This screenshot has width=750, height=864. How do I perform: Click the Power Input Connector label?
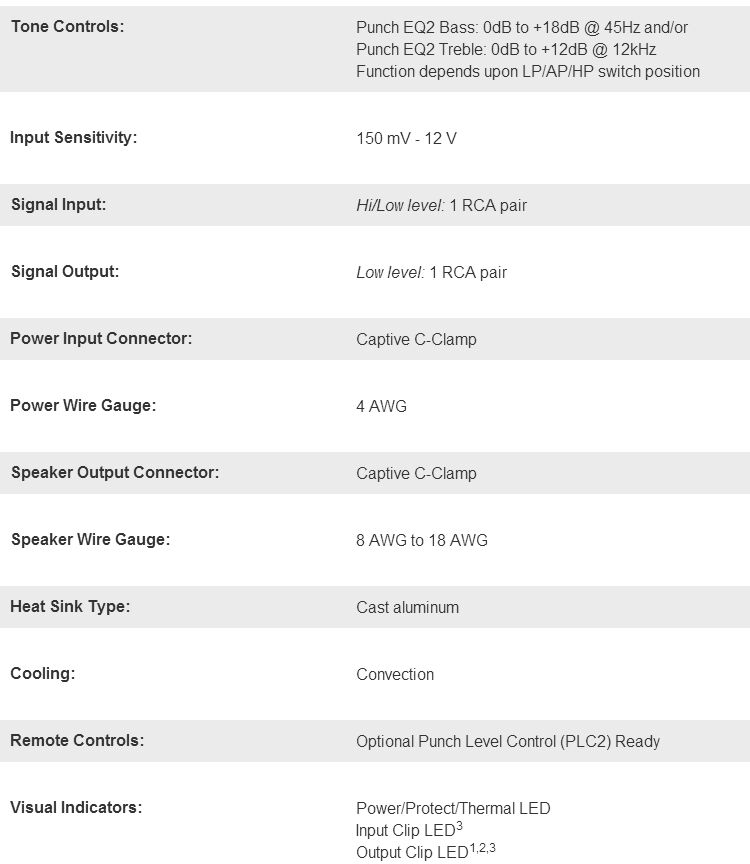tap(101, 339)
